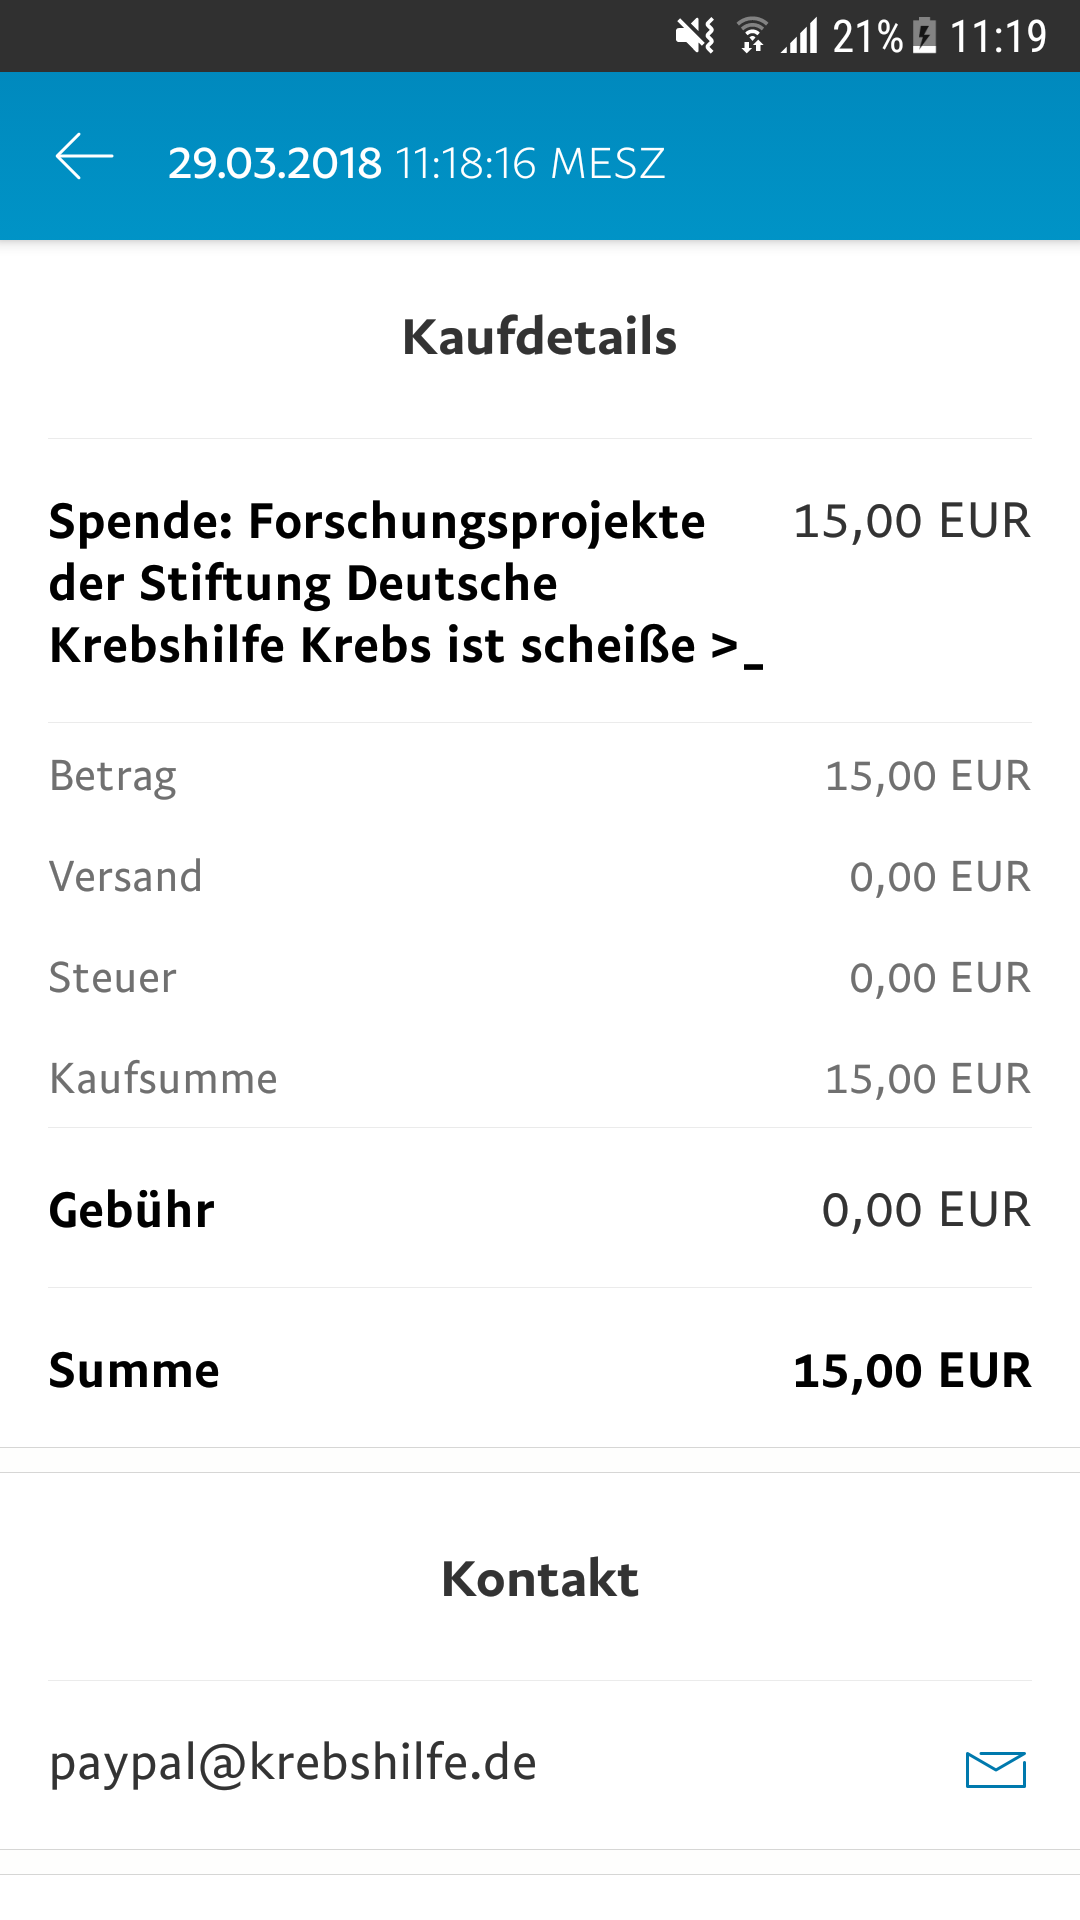
Task: Tap the envelope email icon
Action: point(996,1769)
